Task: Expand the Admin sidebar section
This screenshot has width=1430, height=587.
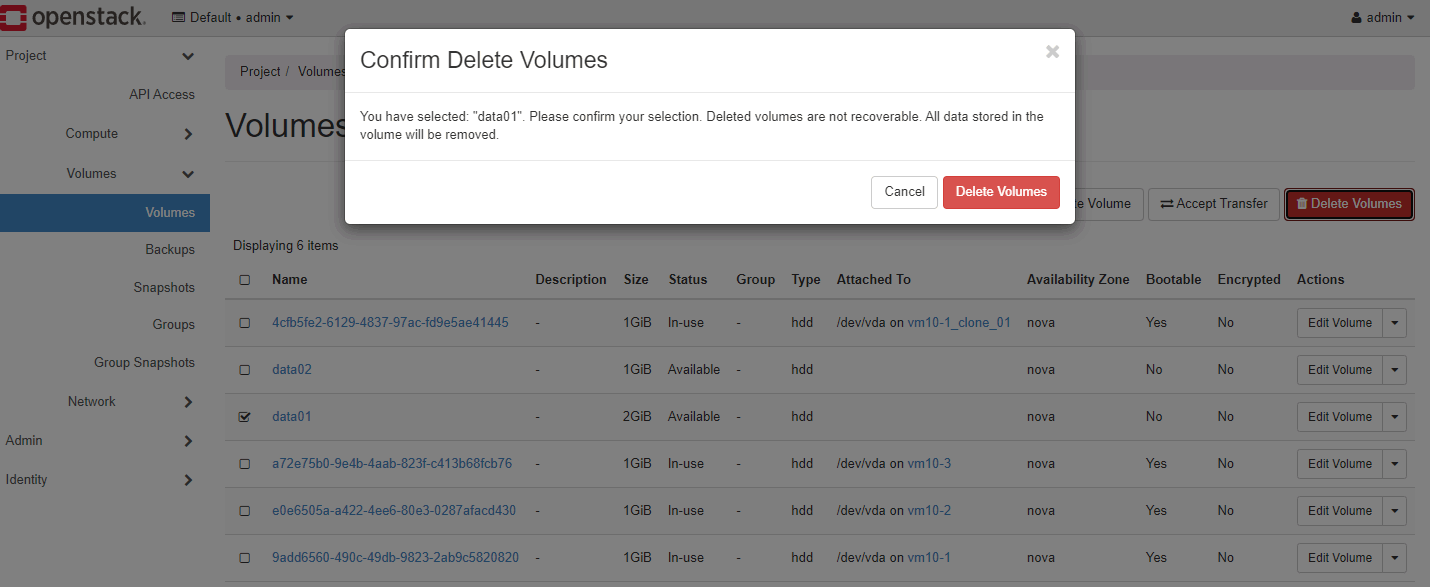Action: pos(188,441)
